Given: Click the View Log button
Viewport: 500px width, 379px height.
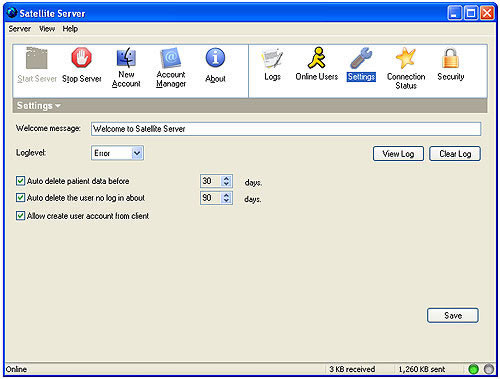Looking at the screenshot, I should [398, 154].
